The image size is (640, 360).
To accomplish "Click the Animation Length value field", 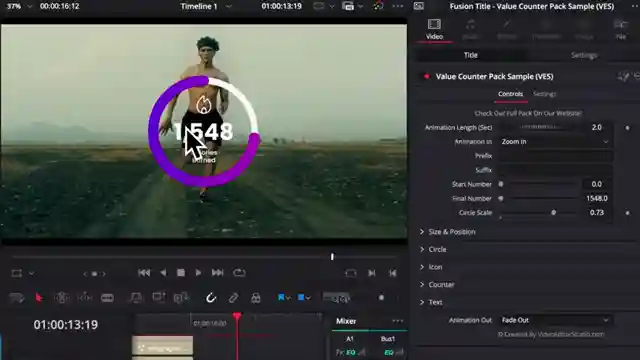I will coord(597,127).
